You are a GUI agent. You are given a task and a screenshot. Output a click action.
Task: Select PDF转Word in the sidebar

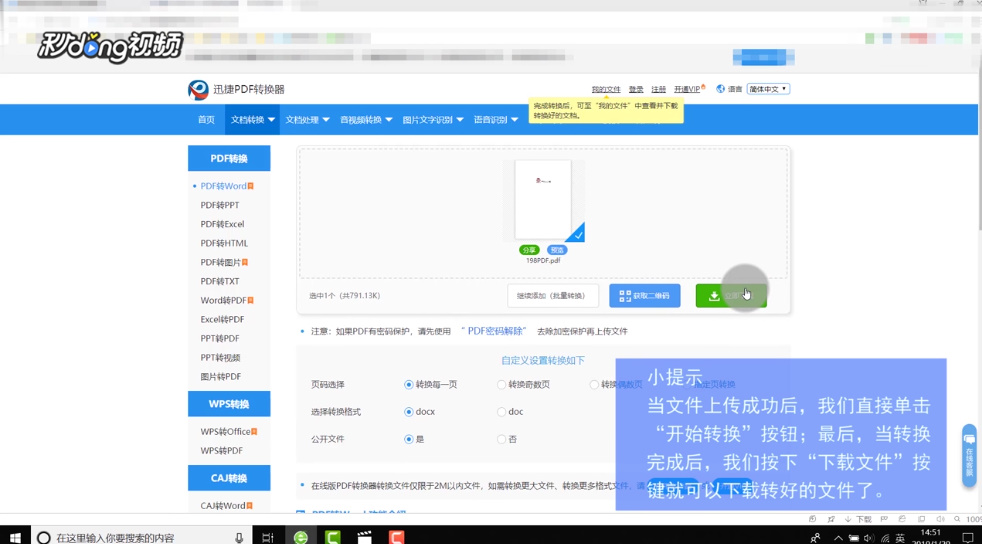pyautogui.click(x=224, y=186)
